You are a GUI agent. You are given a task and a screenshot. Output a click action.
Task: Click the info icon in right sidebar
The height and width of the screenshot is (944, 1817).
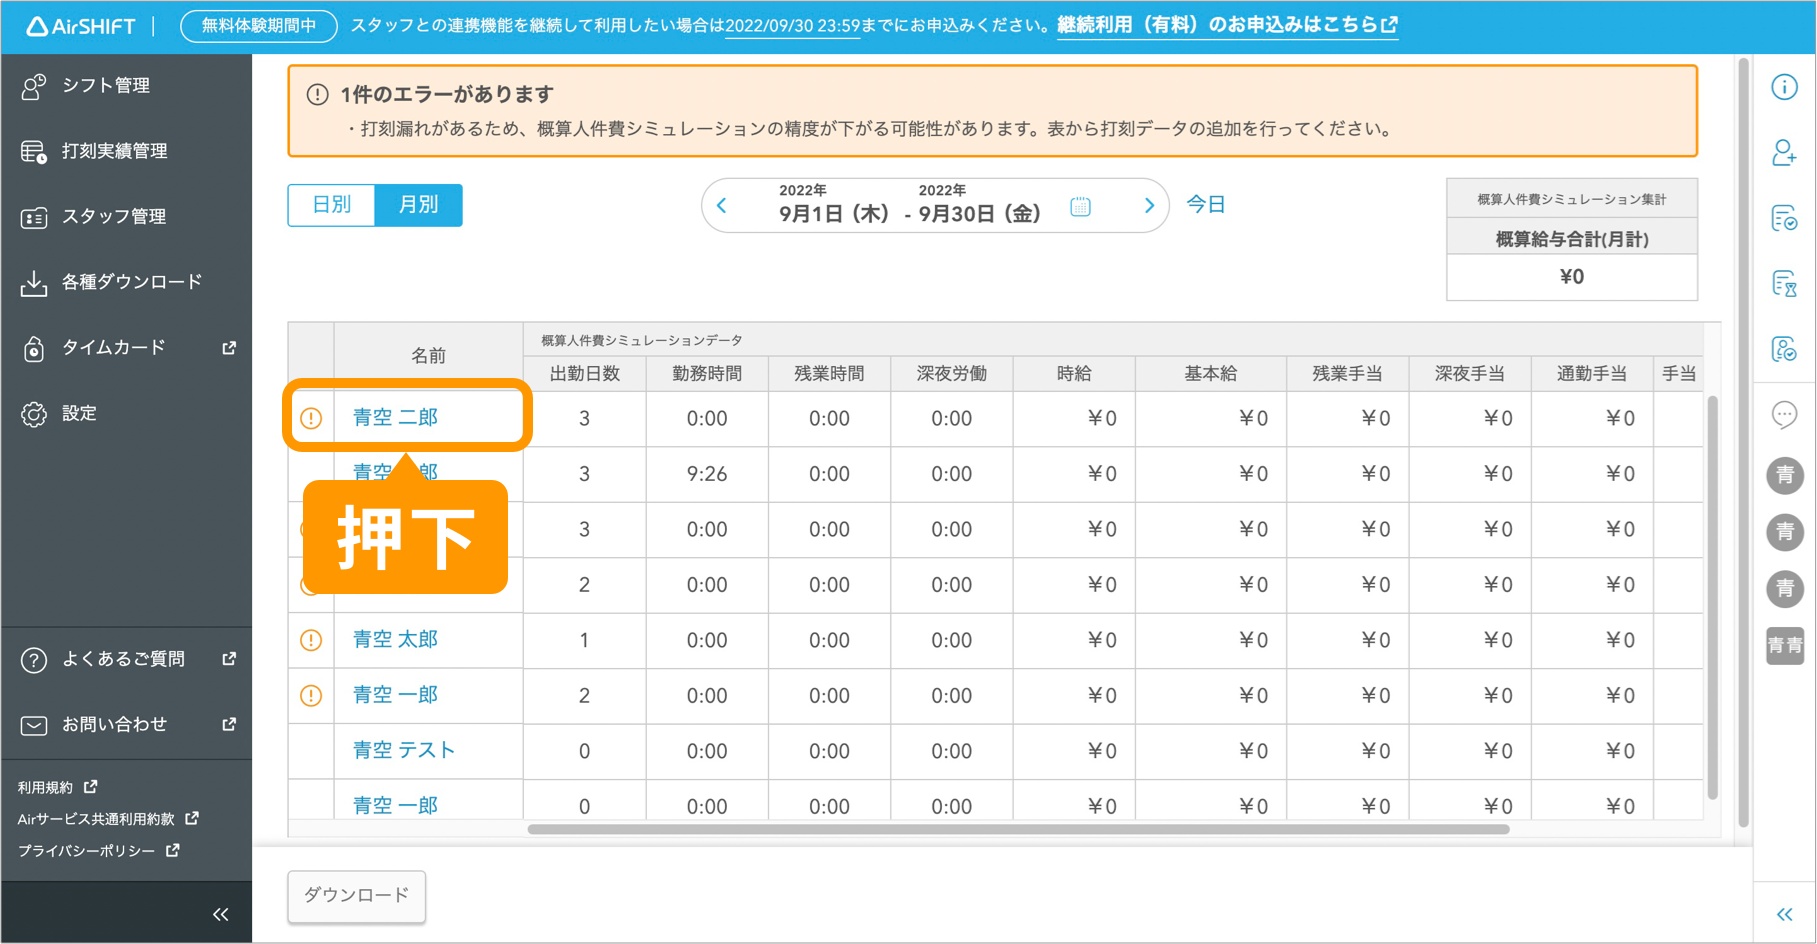[1784, 87]
